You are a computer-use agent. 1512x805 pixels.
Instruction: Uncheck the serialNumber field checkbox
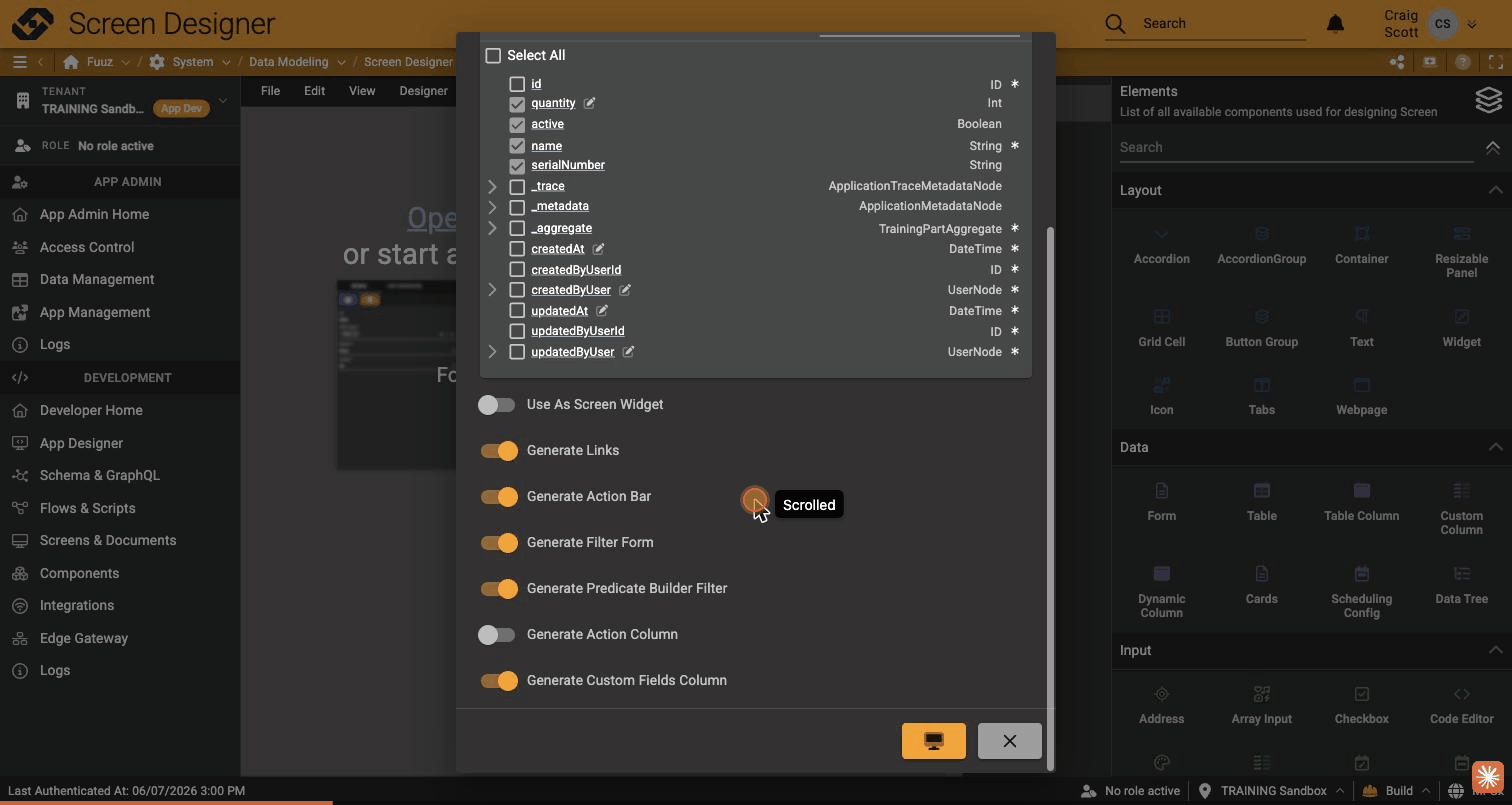(x=517, y=165)
